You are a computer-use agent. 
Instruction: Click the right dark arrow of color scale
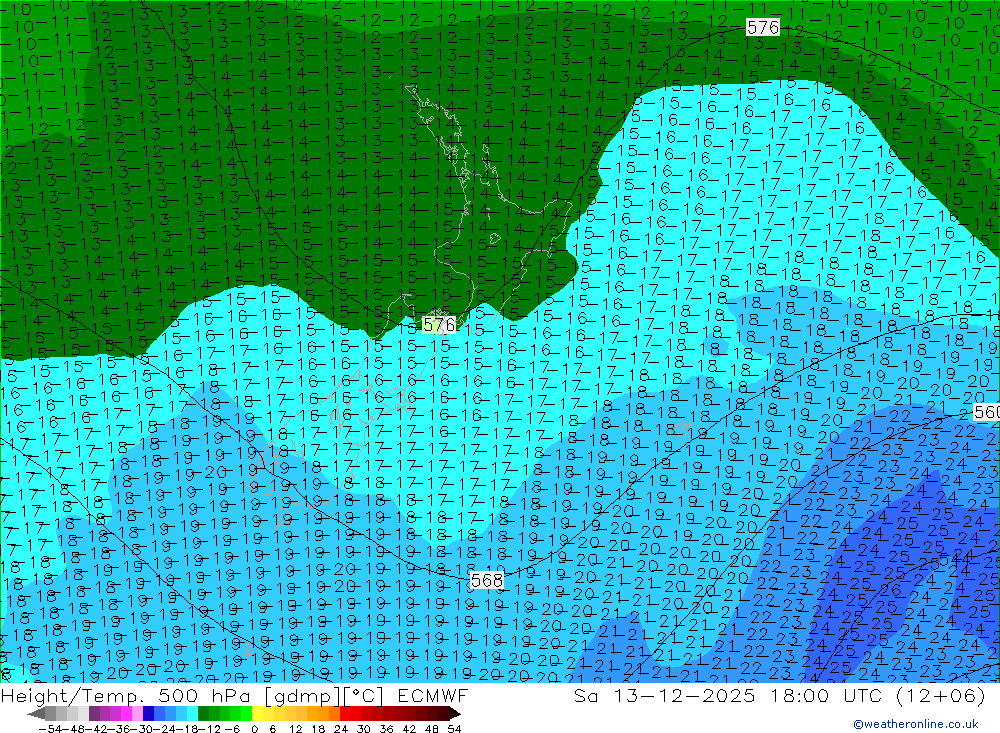tap(454, 713)
